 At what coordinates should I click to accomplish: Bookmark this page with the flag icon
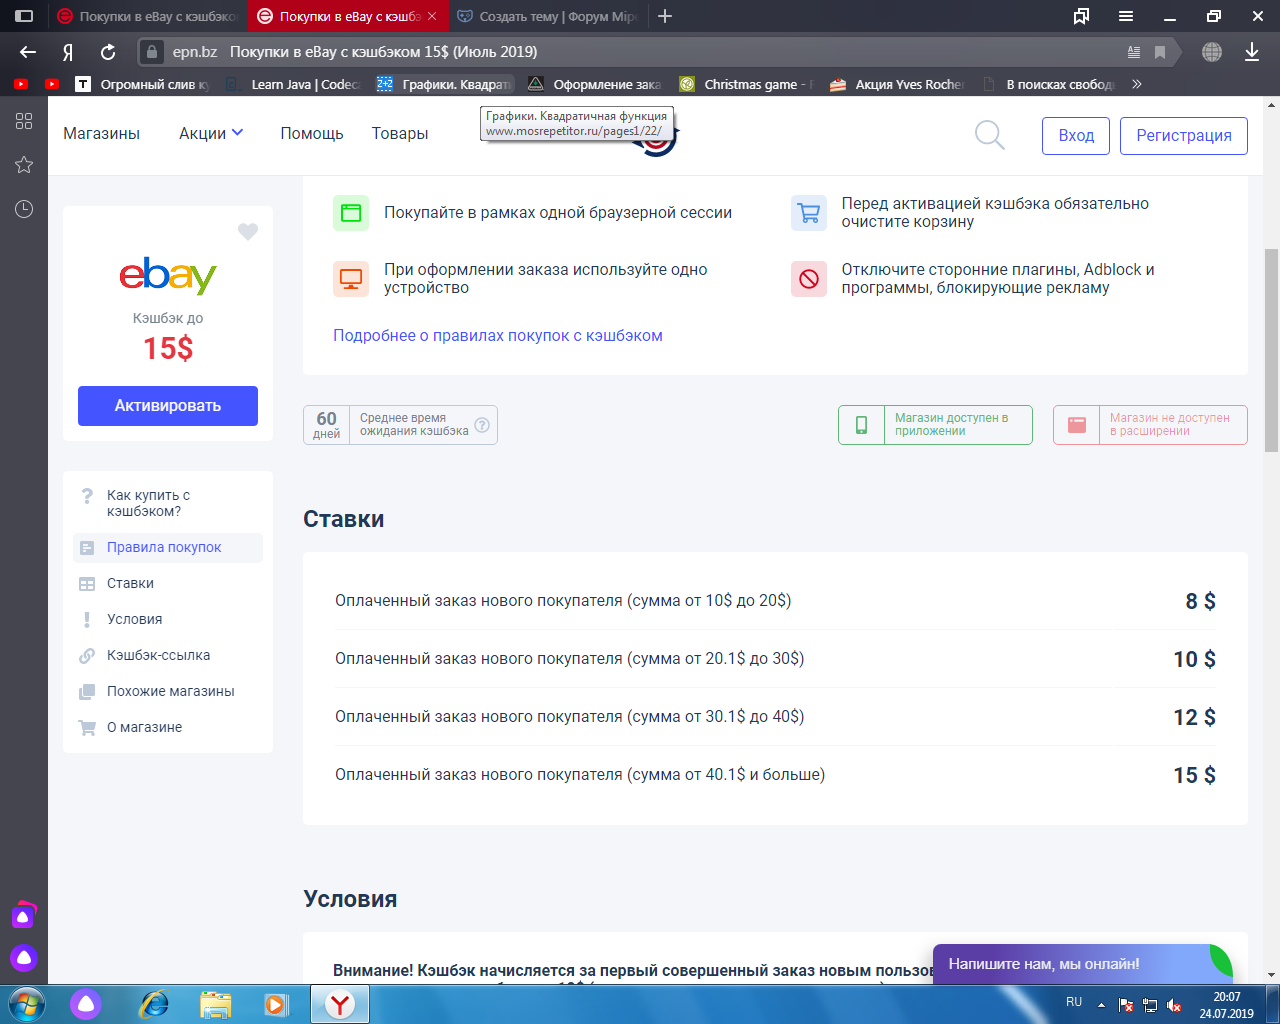coord(1160,52)
